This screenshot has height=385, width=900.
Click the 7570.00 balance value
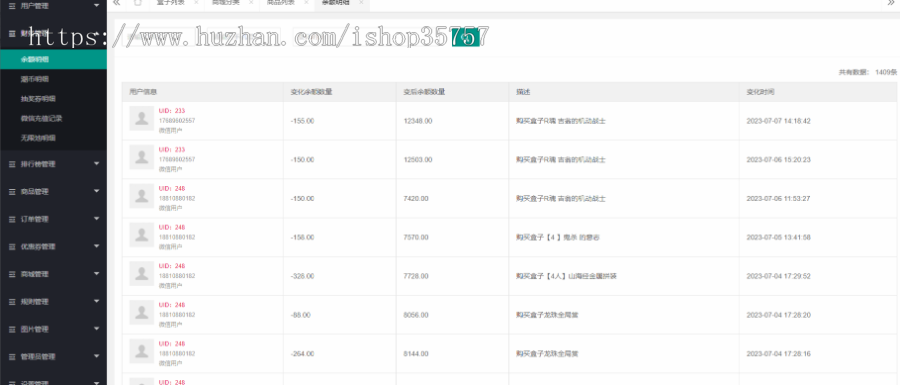[416, 238]
